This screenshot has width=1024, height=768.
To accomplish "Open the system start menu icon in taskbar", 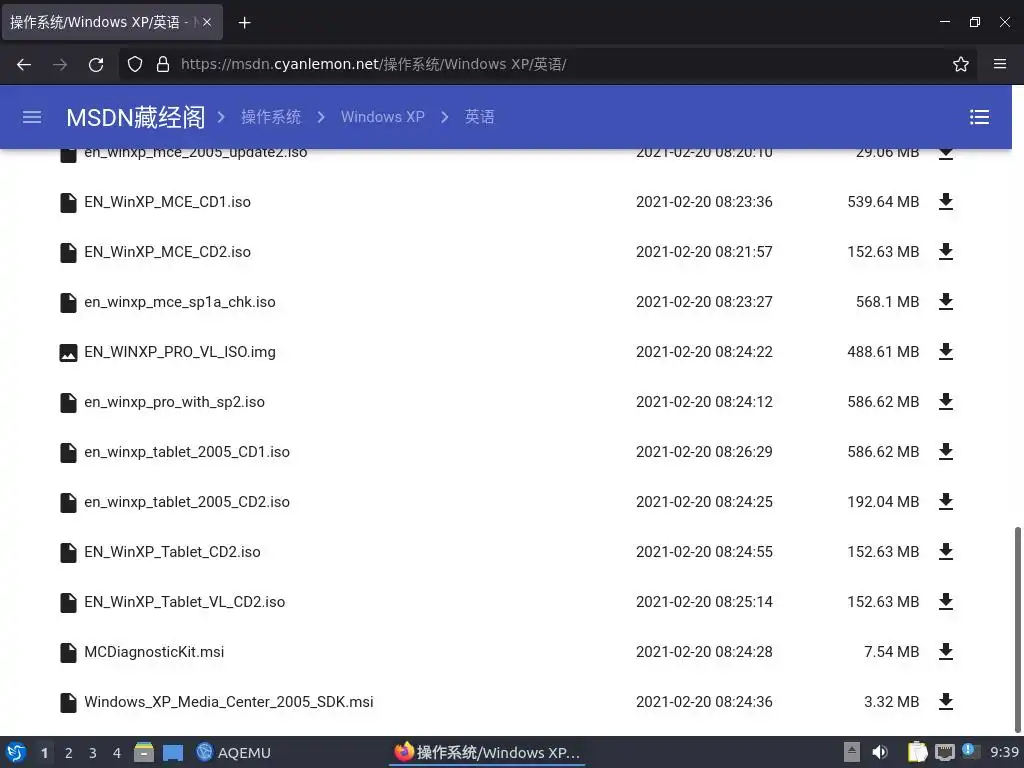I will click(x=16, y=752).
